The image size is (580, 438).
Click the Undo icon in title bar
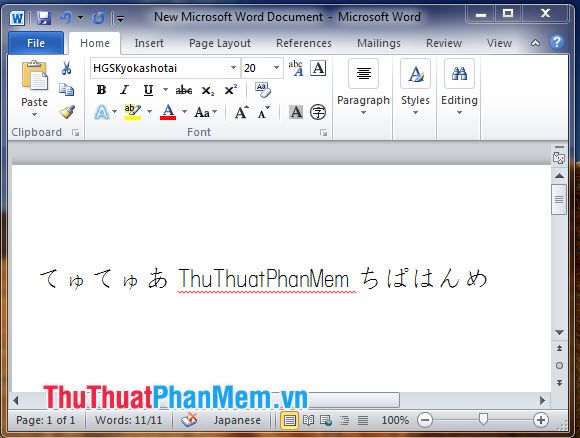[66, 17]
